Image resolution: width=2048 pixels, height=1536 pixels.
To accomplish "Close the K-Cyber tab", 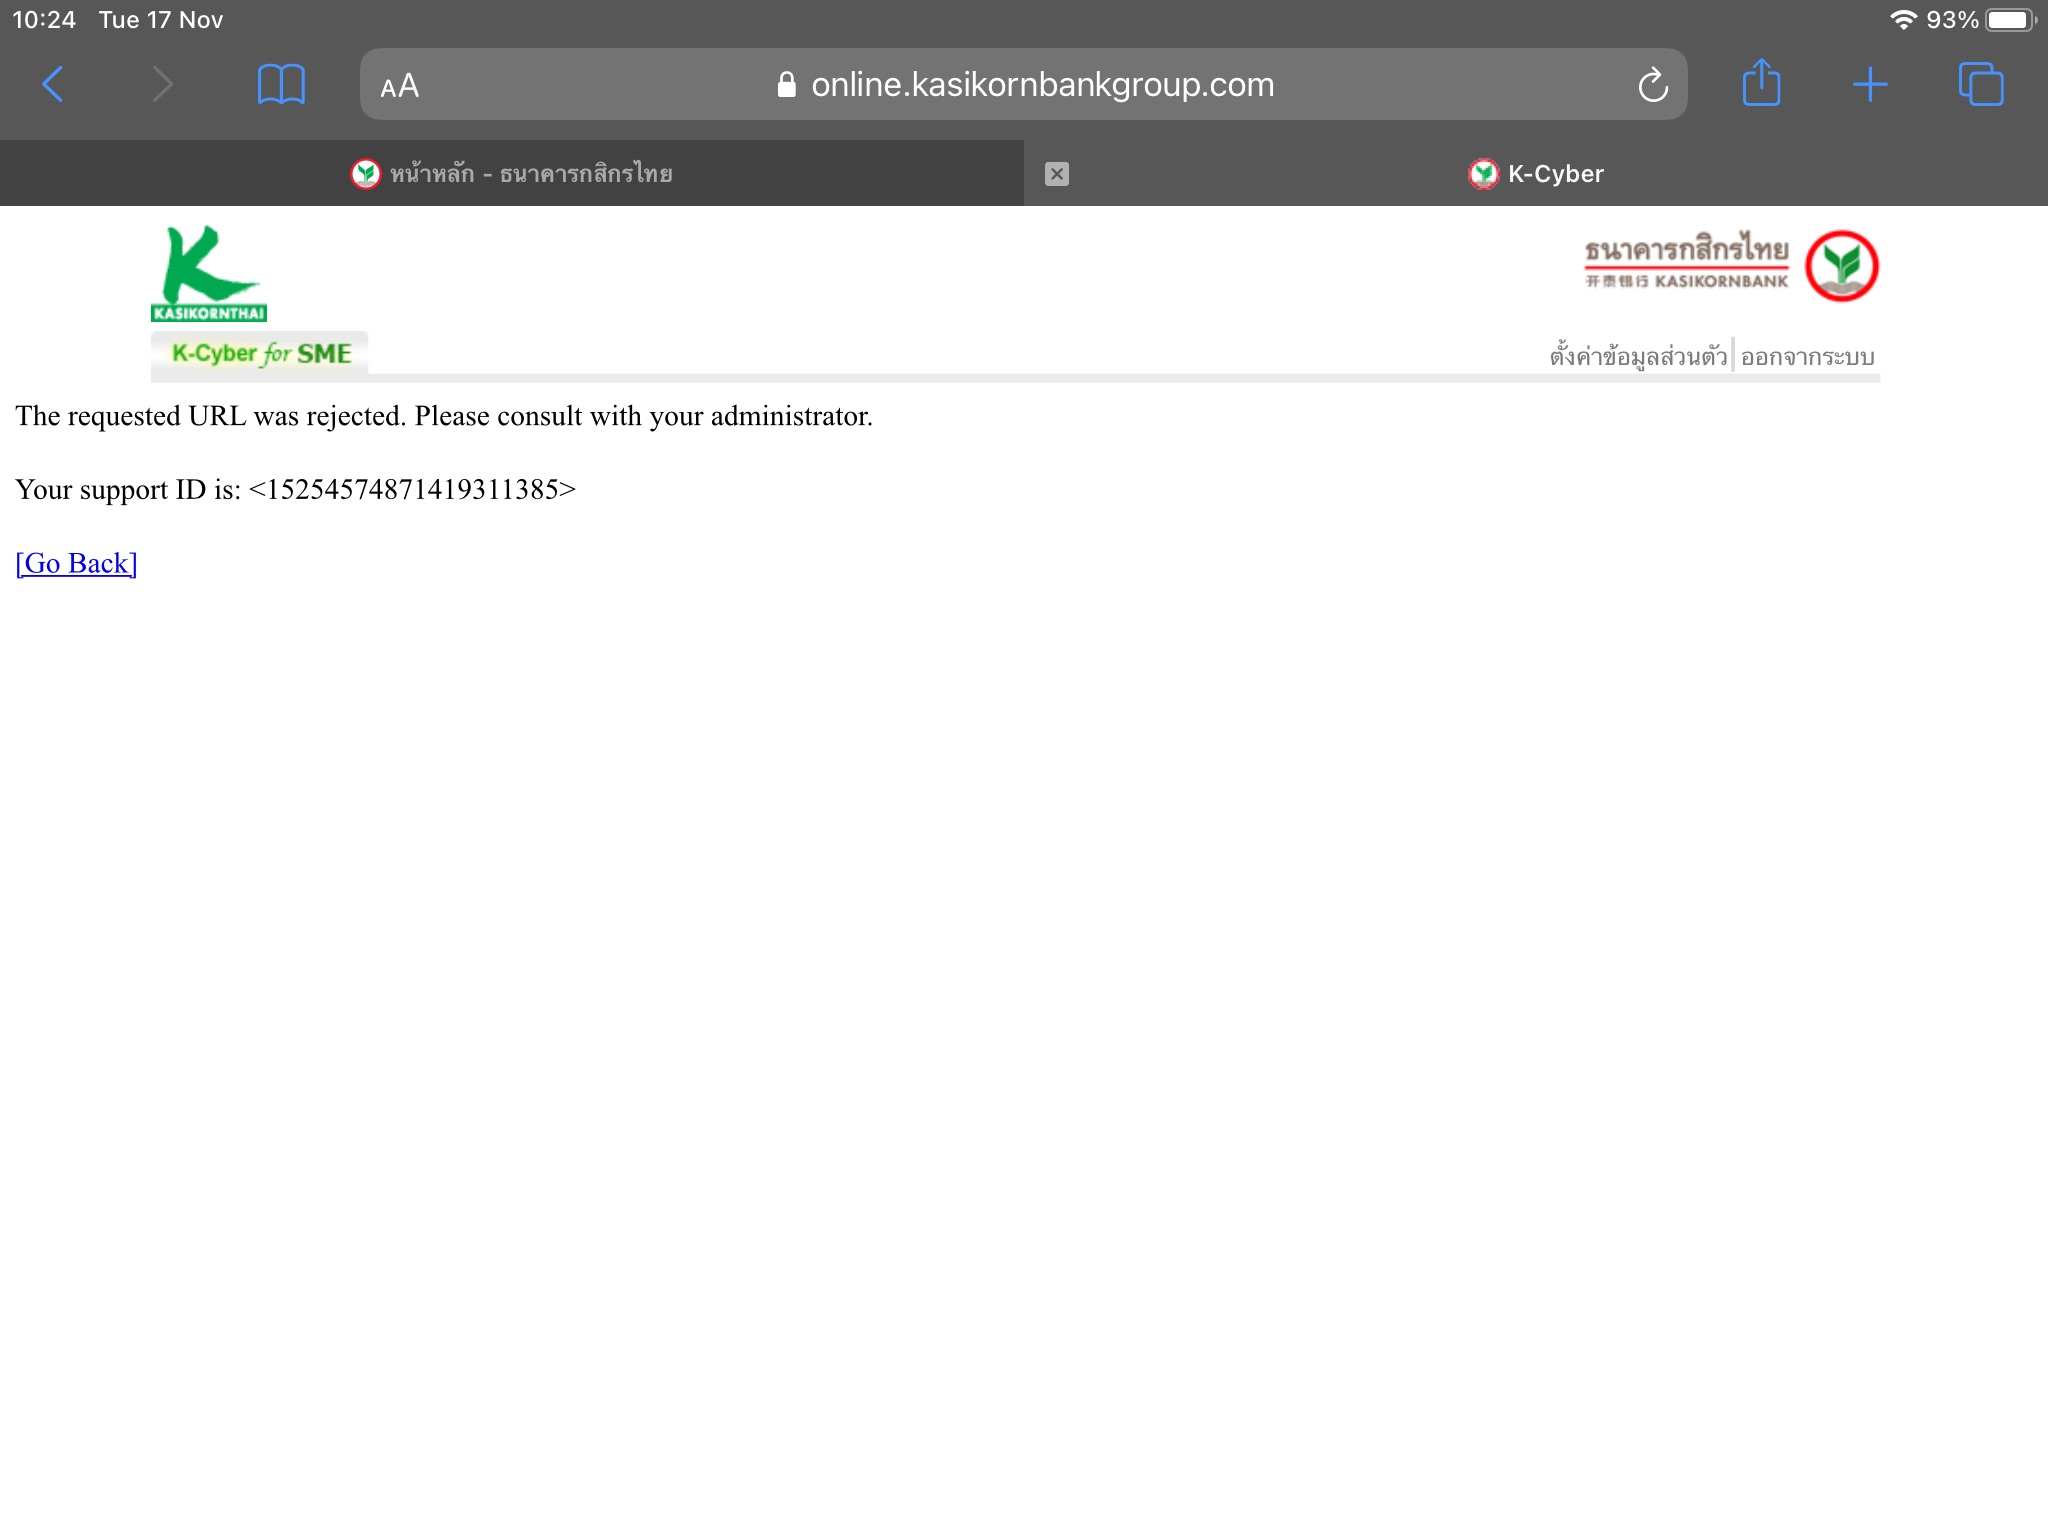I will click(x=1057, y=174).
